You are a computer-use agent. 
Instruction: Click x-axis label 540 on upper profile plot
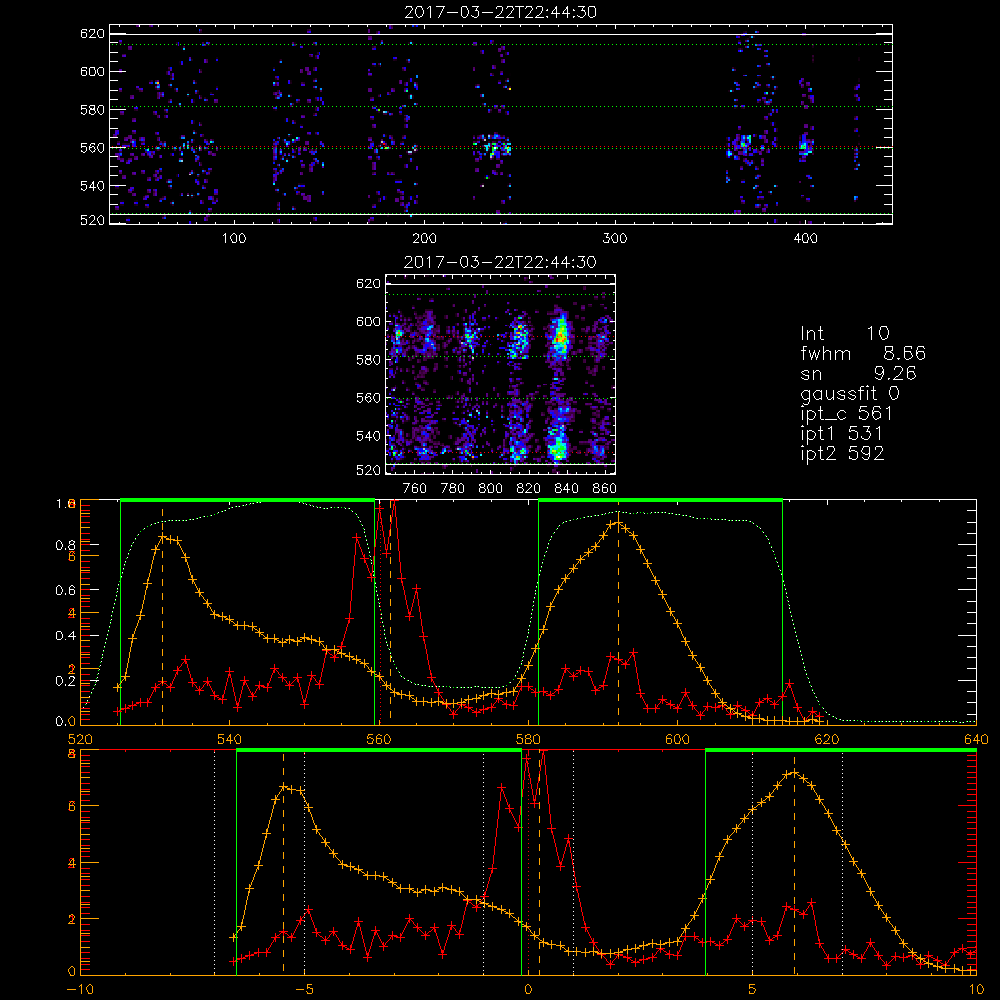coord(229,740)
